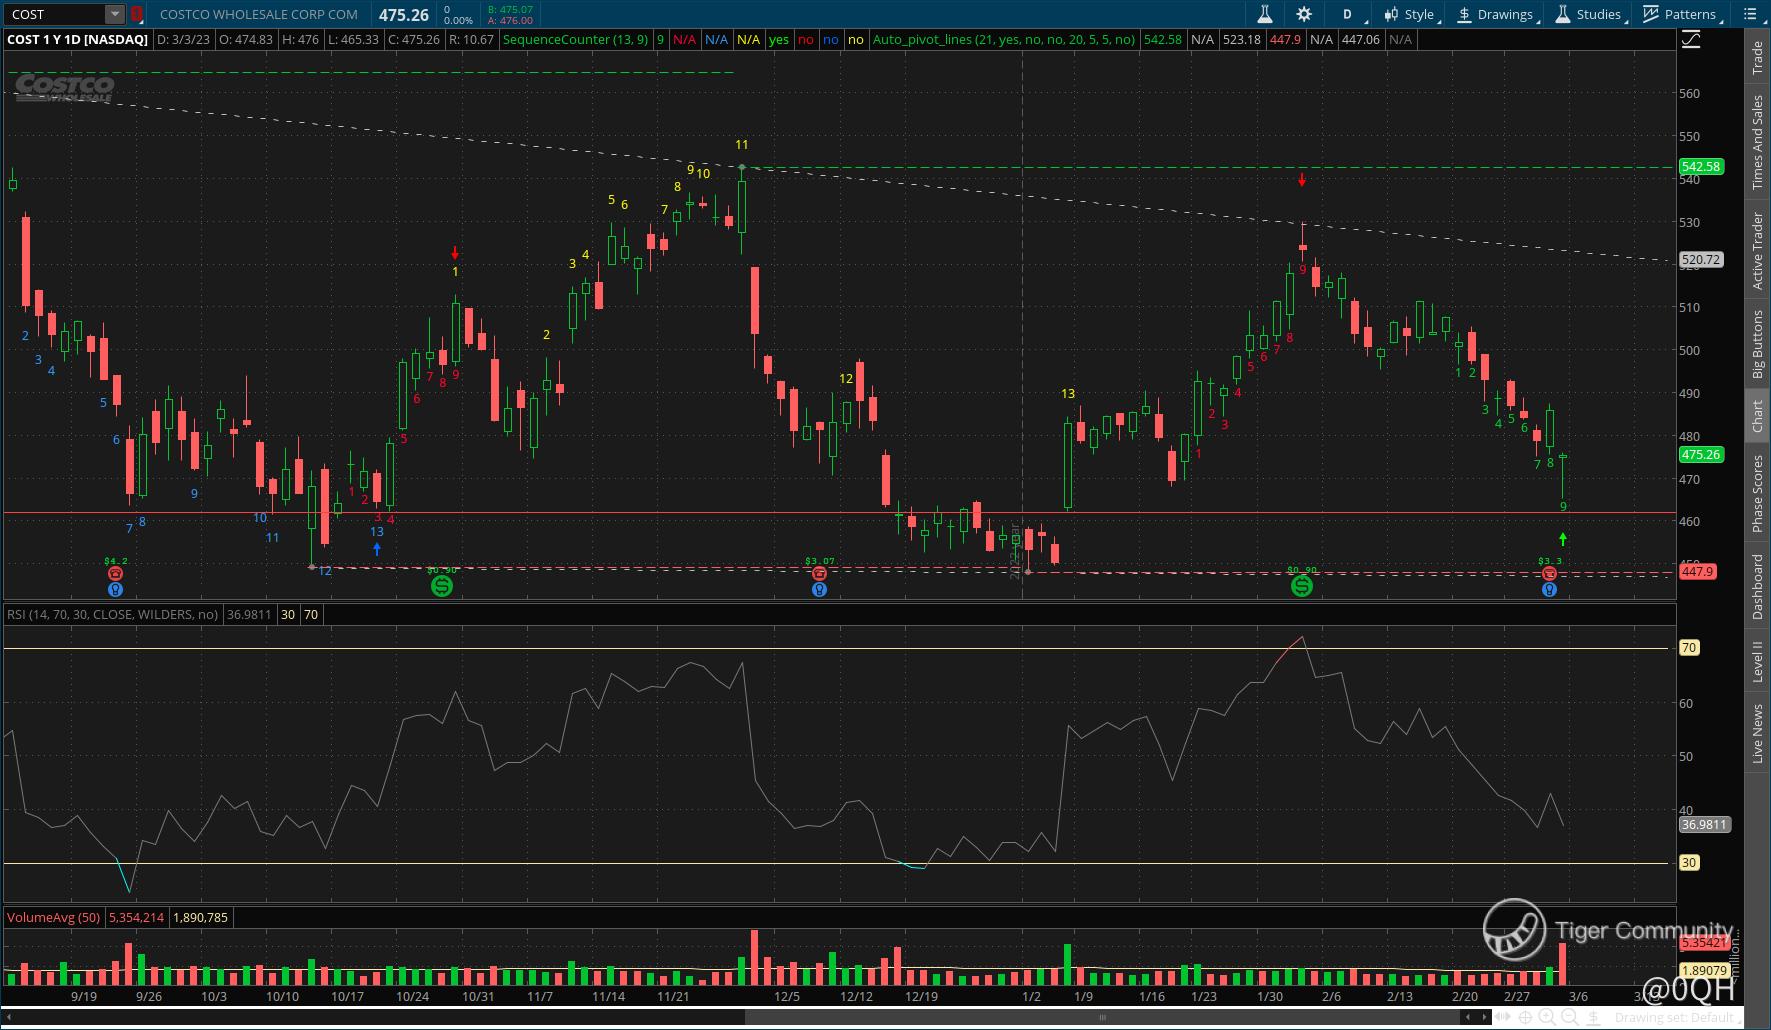
Task: Click the RSI (14, 70, 30, CLOSE, WILDERS, no) label
Action: [x=112, y=614]
